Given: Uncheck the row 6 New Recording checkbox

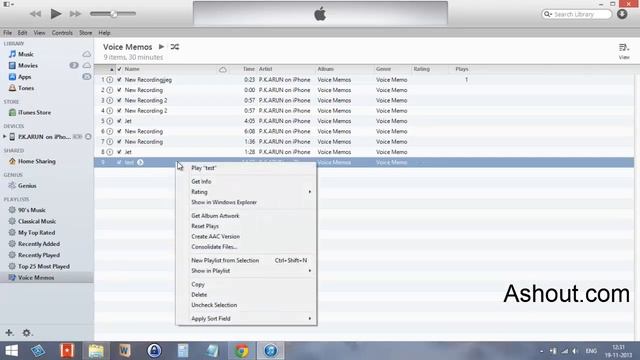Looking at the screenshot, I should [x=119, y=131].
